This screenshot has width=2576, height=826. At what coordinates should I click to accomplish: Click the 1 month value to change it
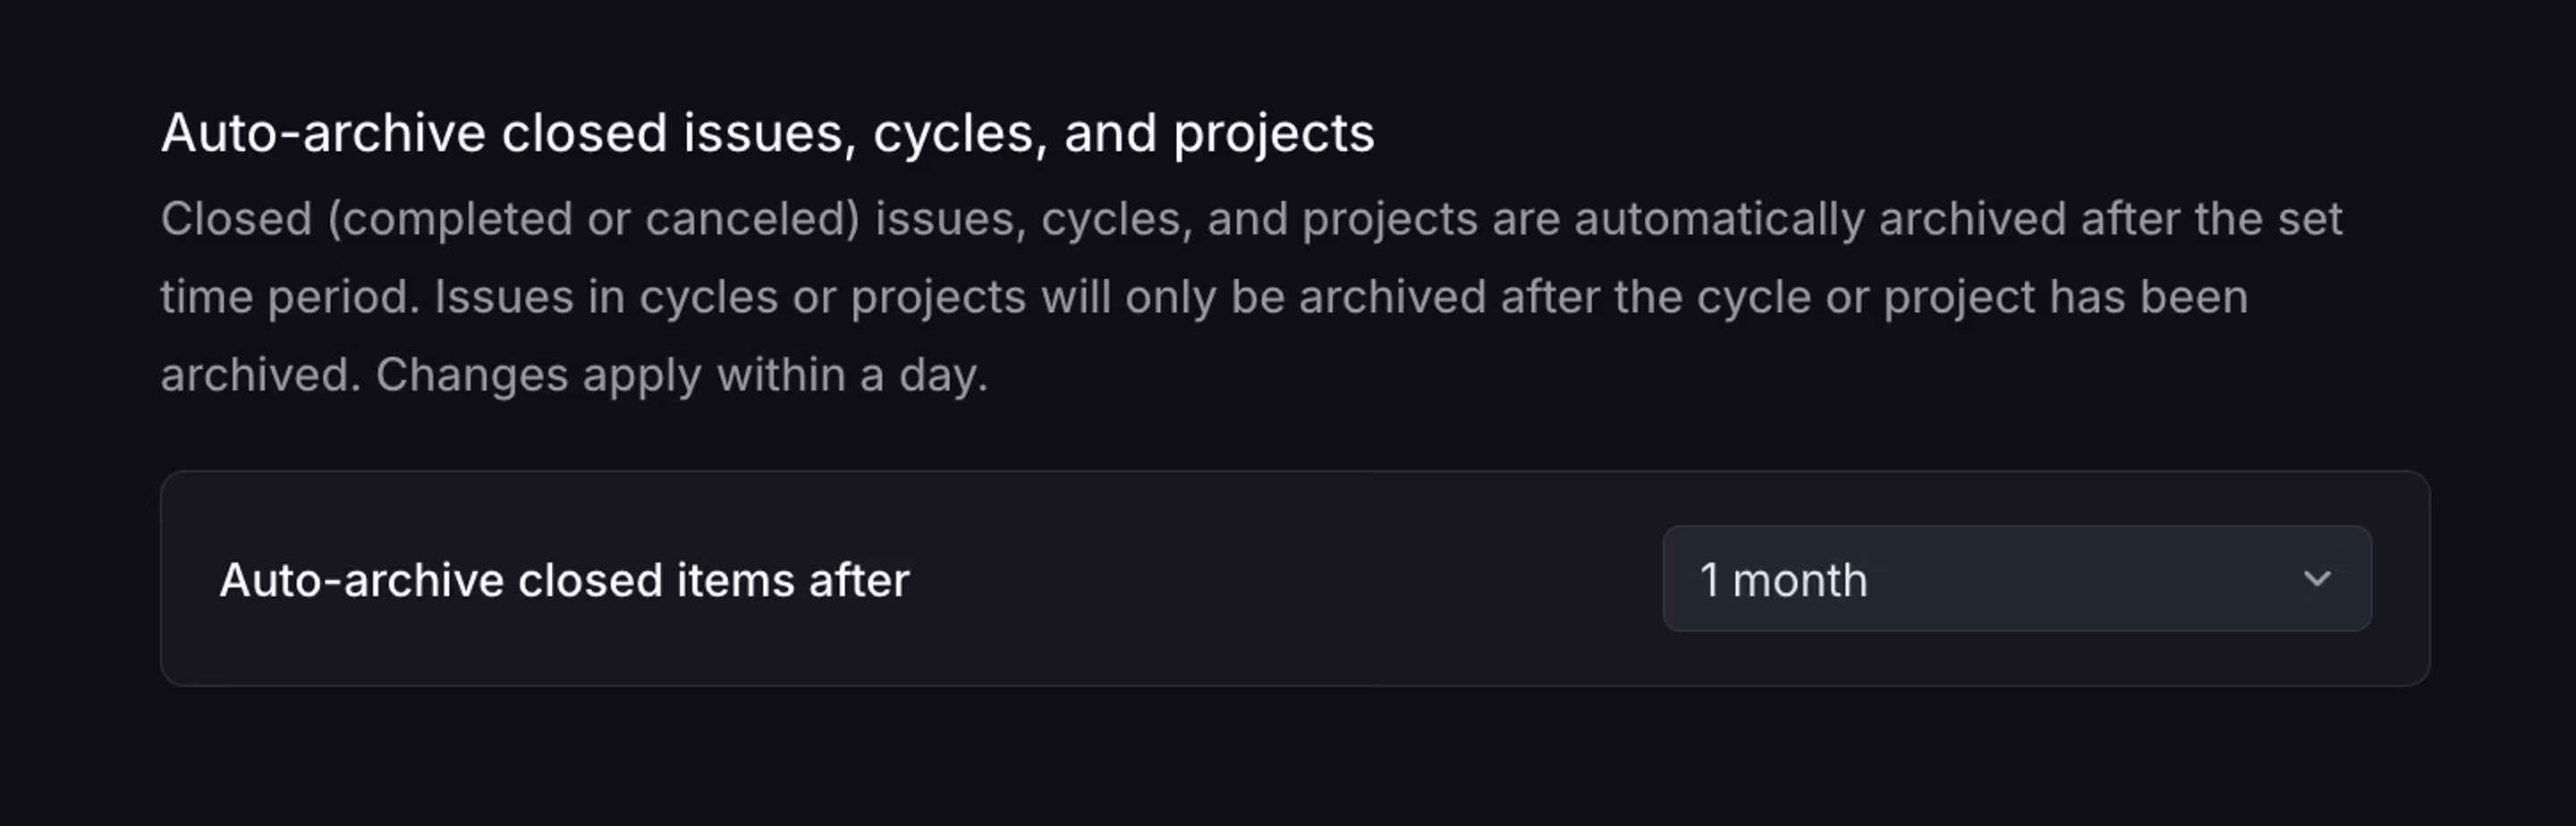pyautogui.click(x=1785, y=578)
